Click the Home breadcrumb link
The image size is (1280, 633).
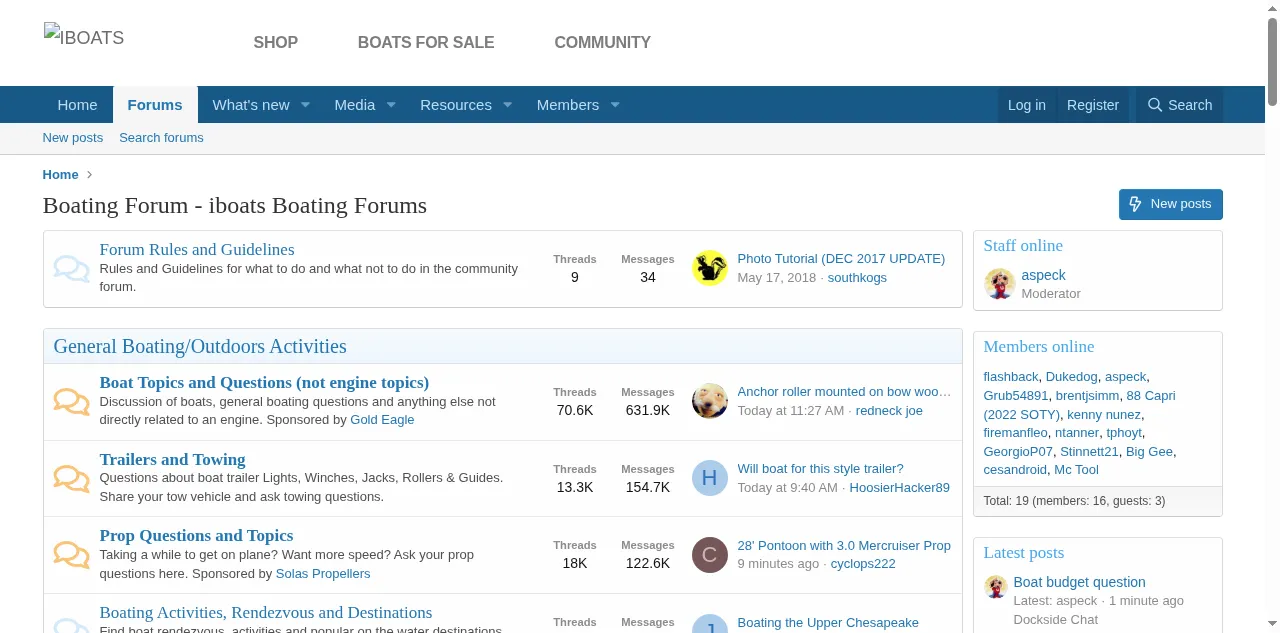(60, 175)
